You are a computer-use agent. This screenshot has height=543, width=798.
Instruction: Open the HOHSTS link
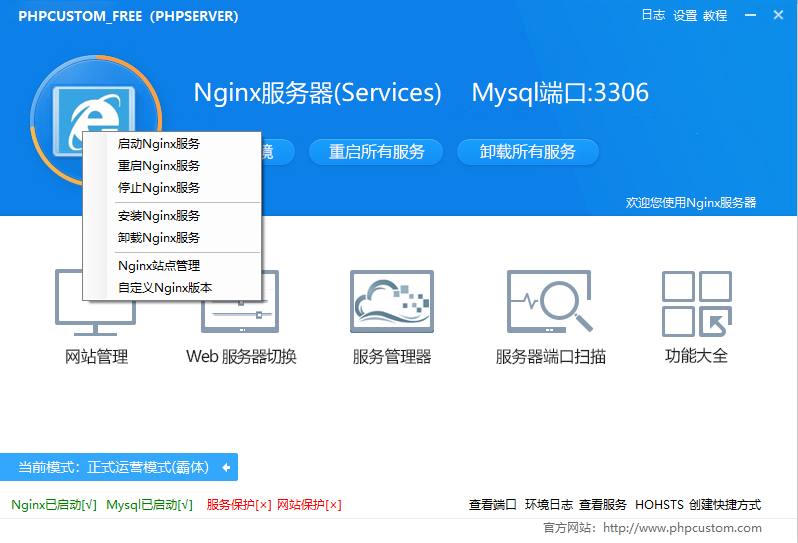click(659, 505)
